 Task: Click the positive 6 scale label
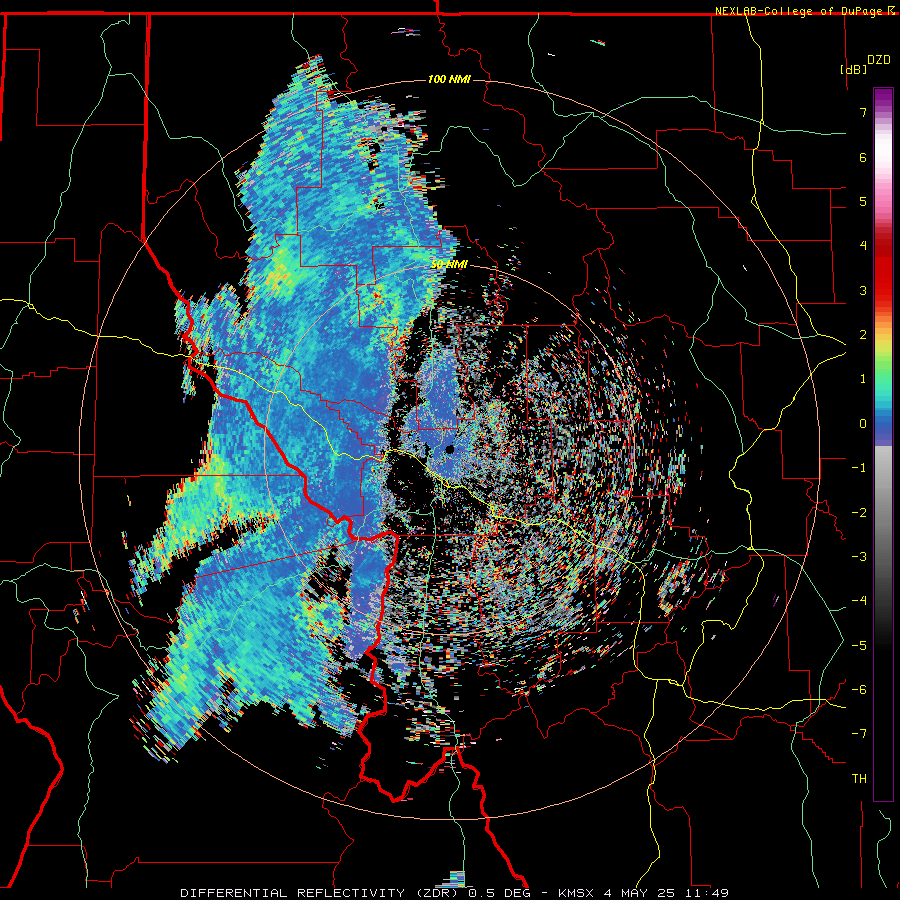863,157
